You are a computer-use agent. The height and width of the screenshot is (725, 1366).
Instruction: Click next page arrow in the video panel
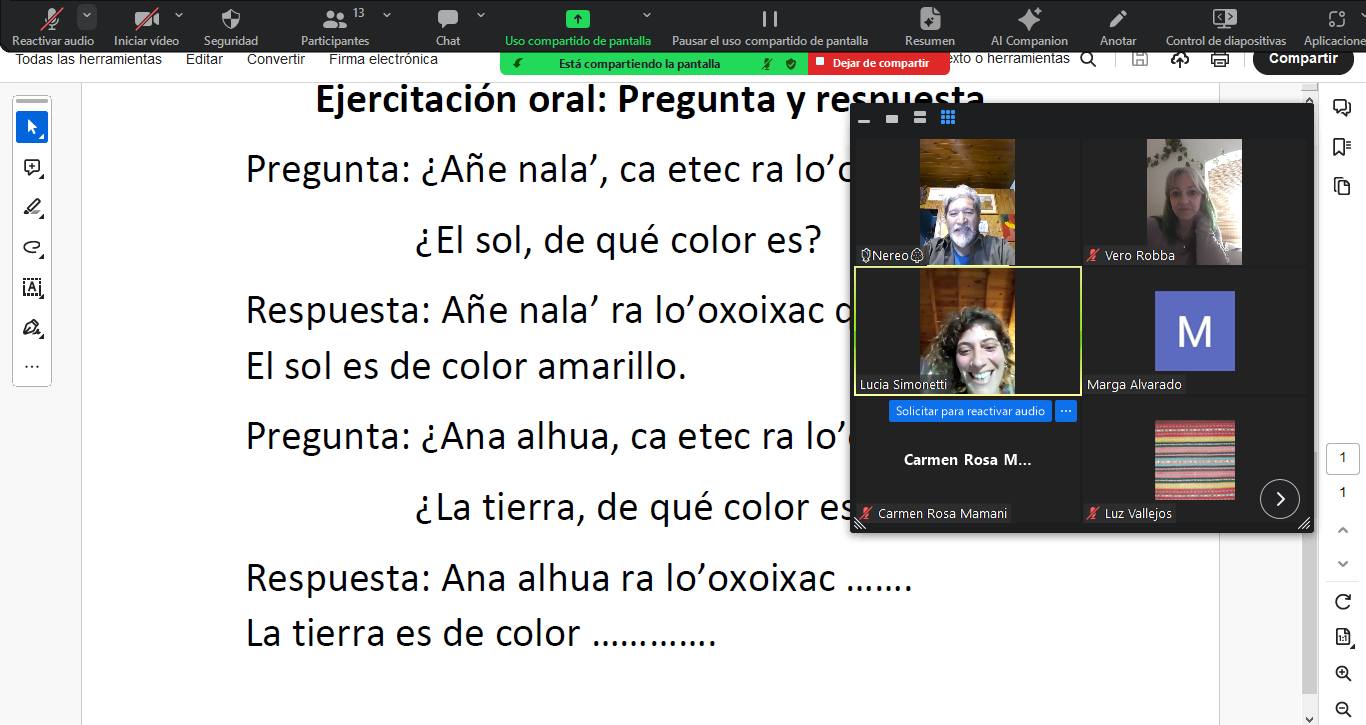click(x=1279, y=498)
